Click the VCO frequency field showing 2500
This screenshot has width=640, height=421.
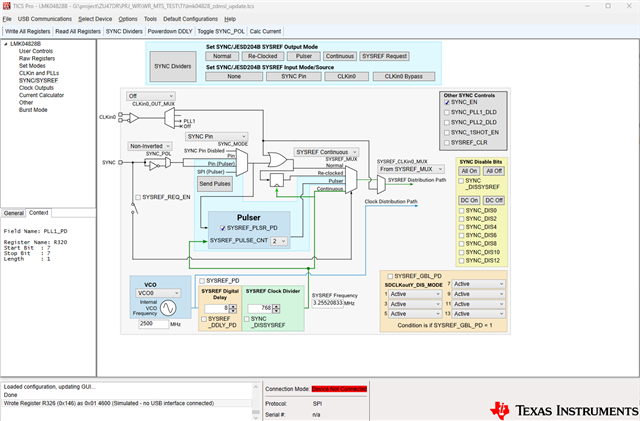click(153, 323)
